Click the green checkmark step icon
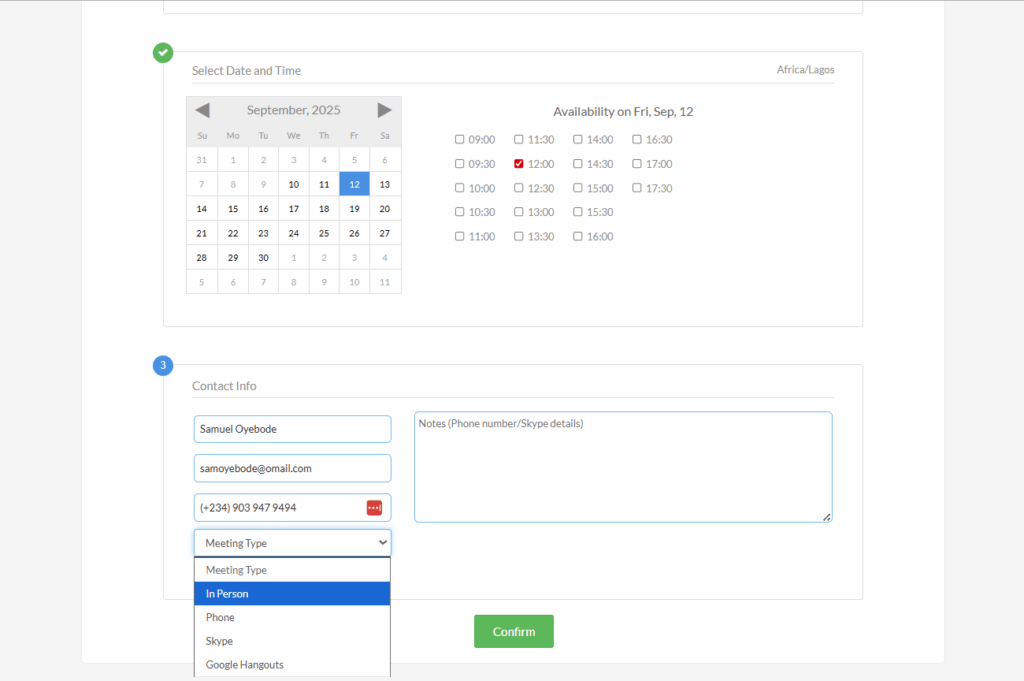This screenshot has width=1024, height=681. 163,52
